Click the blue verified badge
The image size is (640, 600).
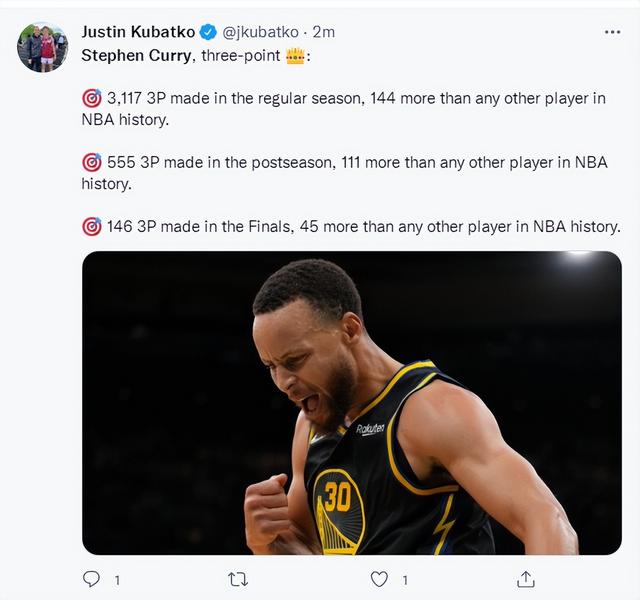point(208,32)
